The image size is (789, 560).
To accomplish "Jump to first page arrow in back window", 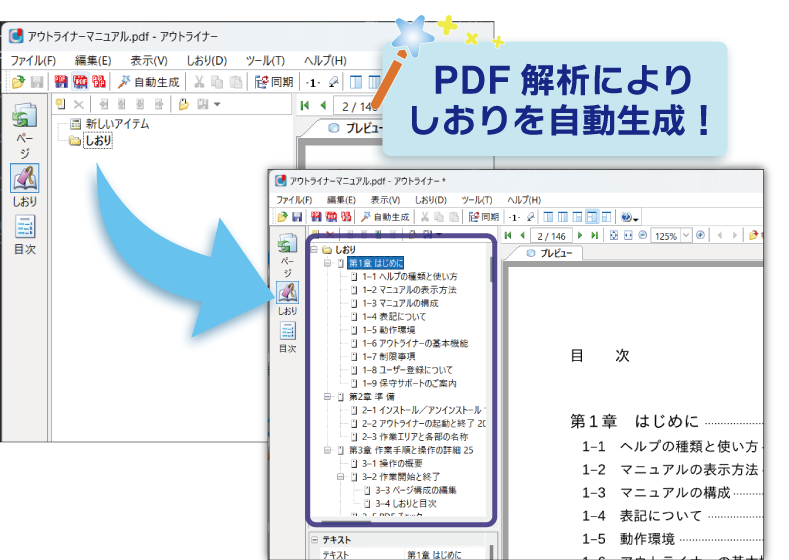I will (305, 105).
